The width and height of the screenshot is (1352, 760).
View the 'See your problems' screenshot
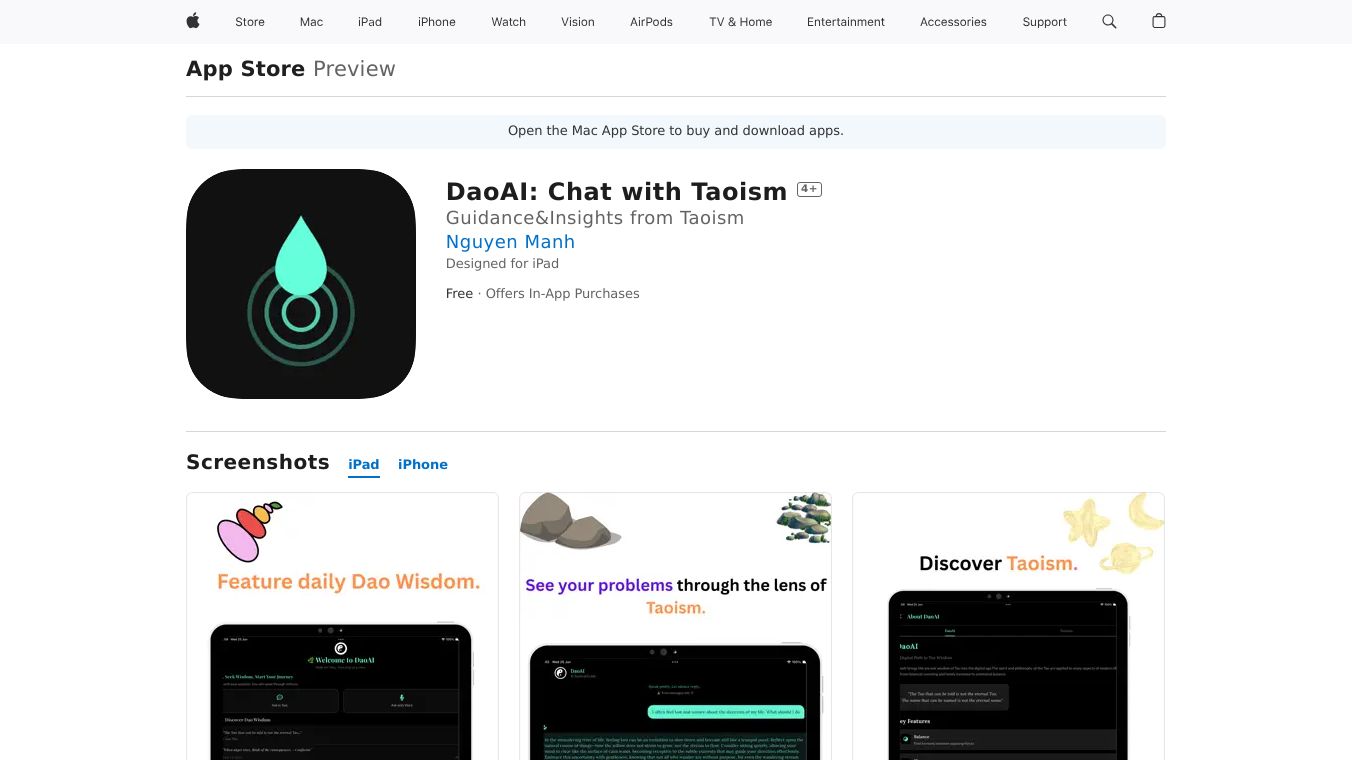coord(675,626)
